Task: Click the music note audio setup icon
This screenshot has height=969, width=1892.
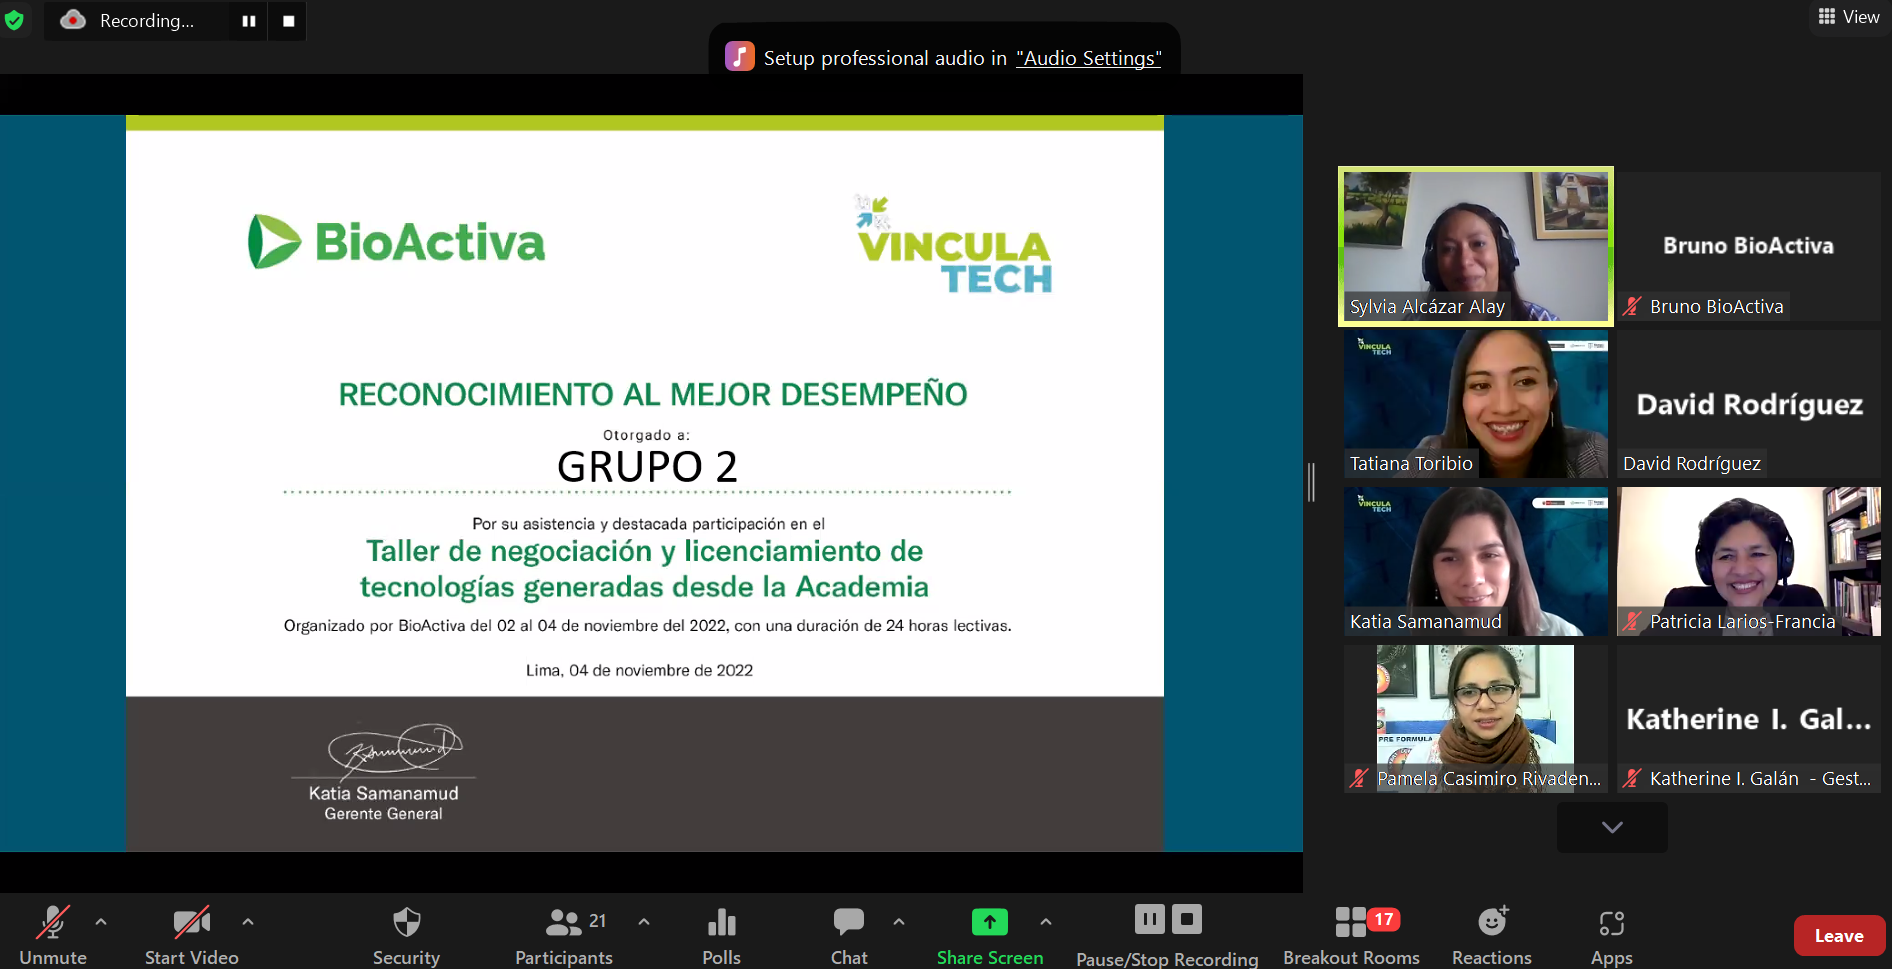Action: click(740, 56)
